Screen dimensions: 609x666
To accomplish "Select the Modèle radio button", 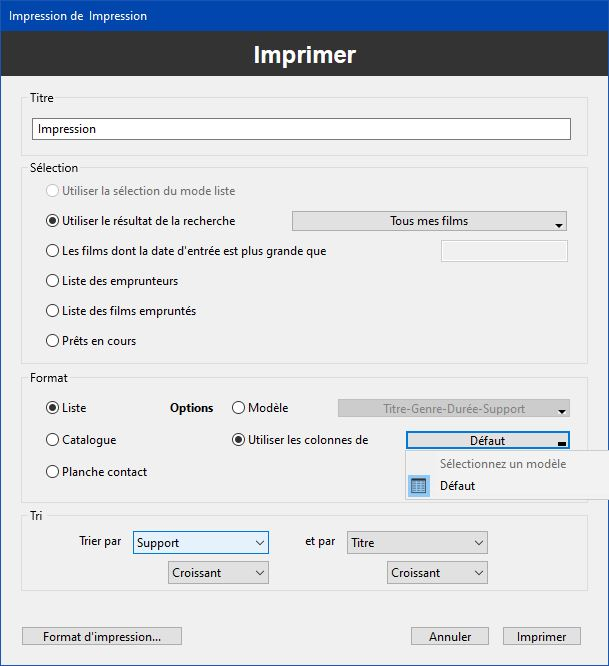I will tap(238, 408).
